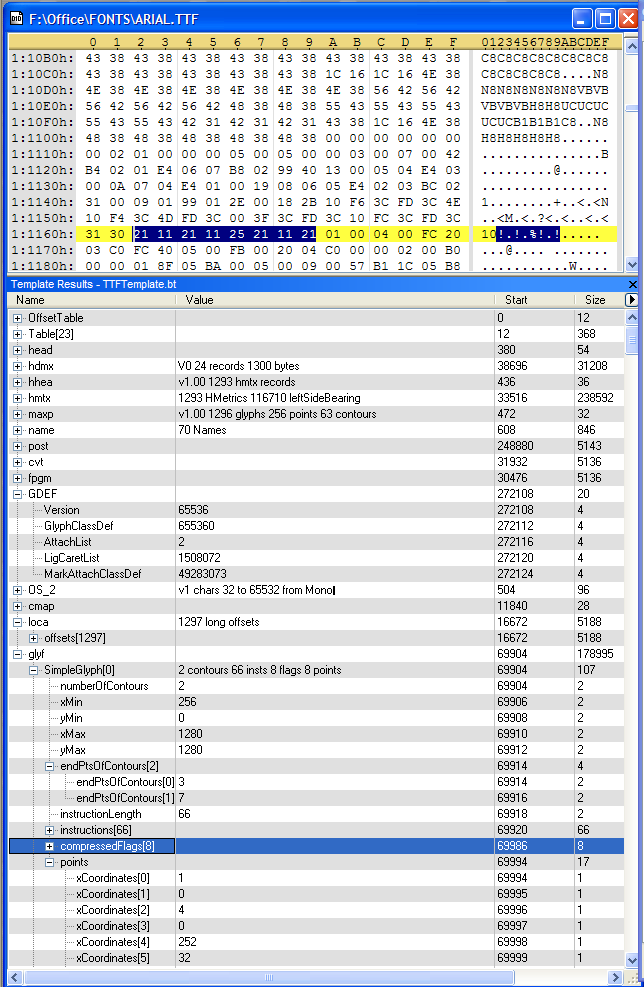Click the Template Results vertical scrollbar thumb
The image size is (644, 987).
point(632,341)
